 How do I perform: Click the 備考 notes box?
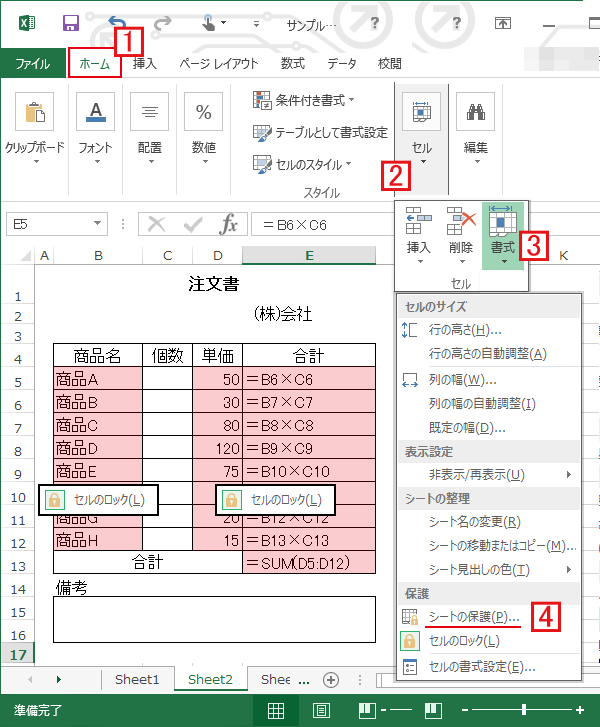coord(214,619)
